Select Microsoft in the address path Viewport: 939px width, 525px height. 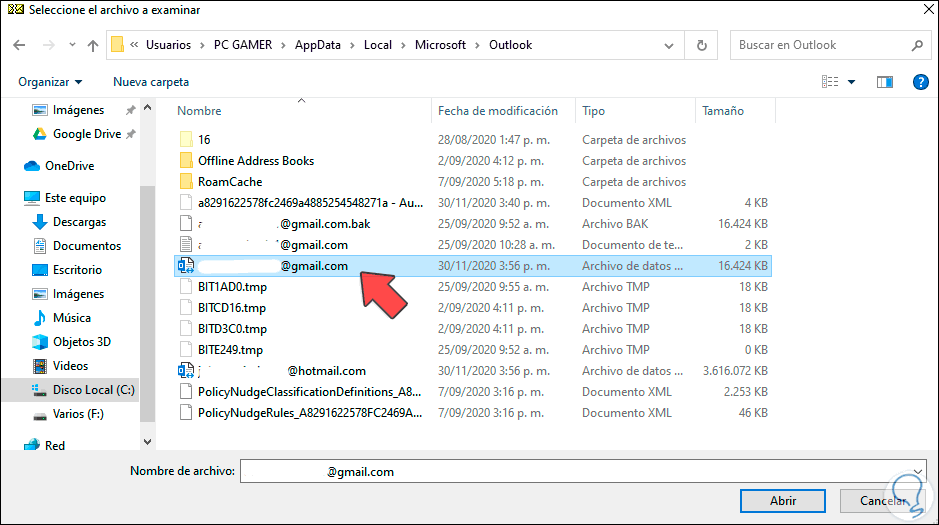point(440,45)
